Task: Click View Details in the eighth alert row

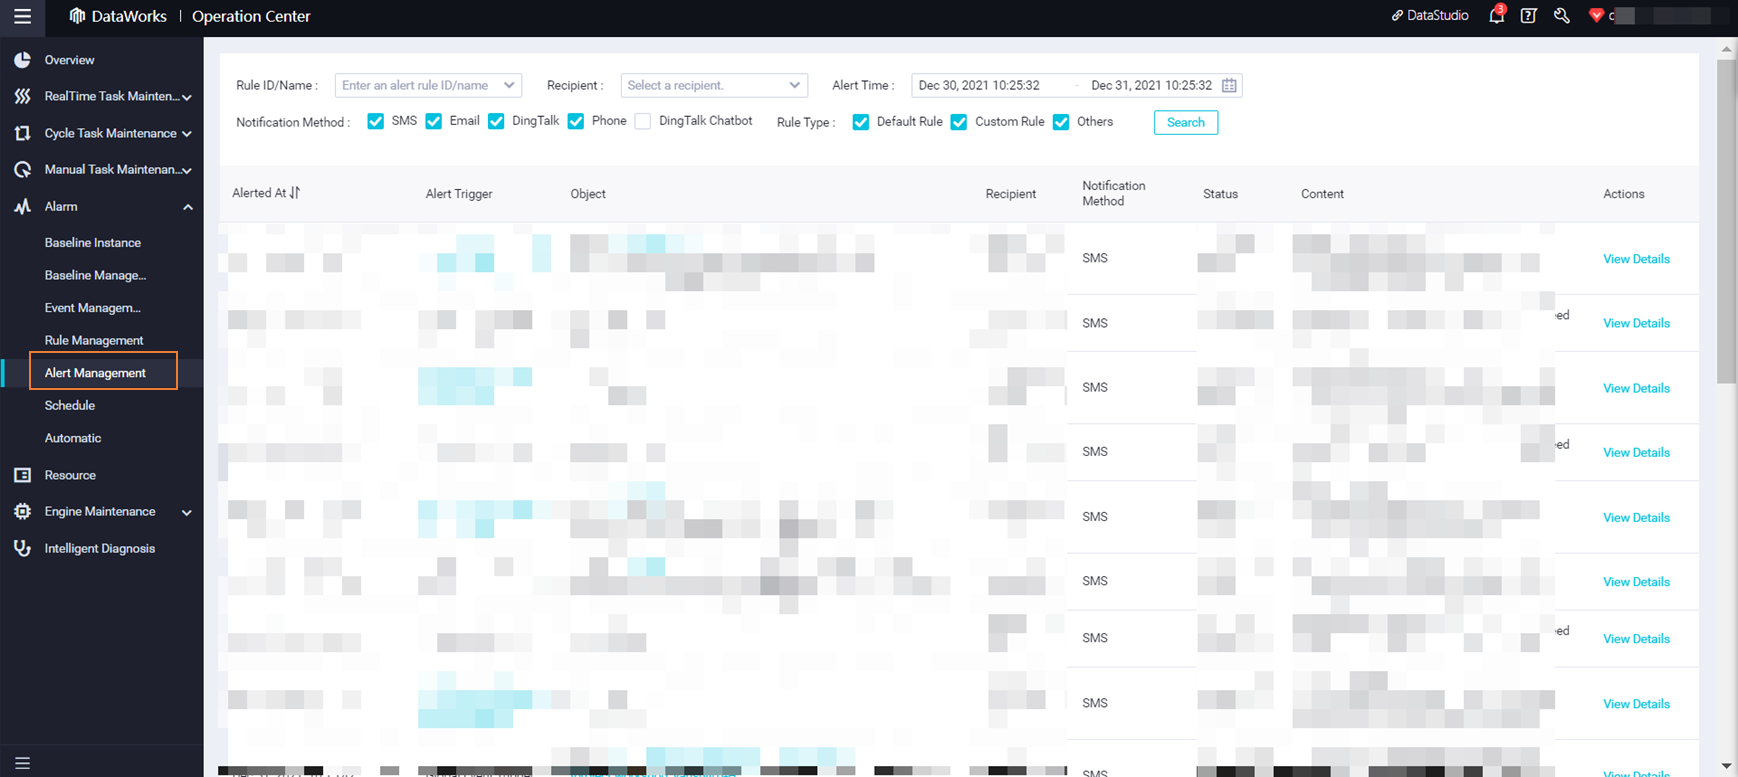Action: [x=1636, y=703]
